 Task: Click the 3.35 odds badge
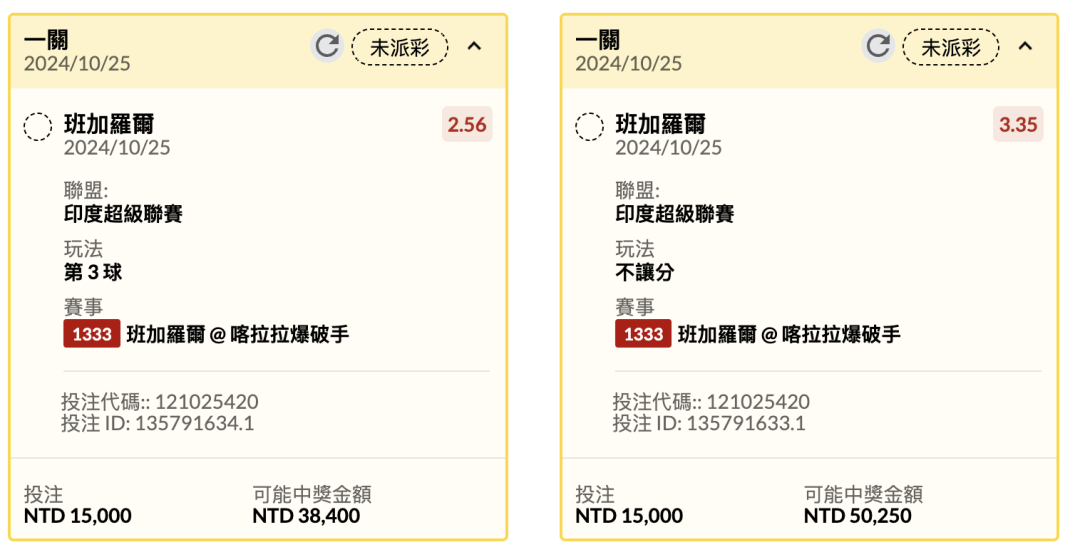1018,125
